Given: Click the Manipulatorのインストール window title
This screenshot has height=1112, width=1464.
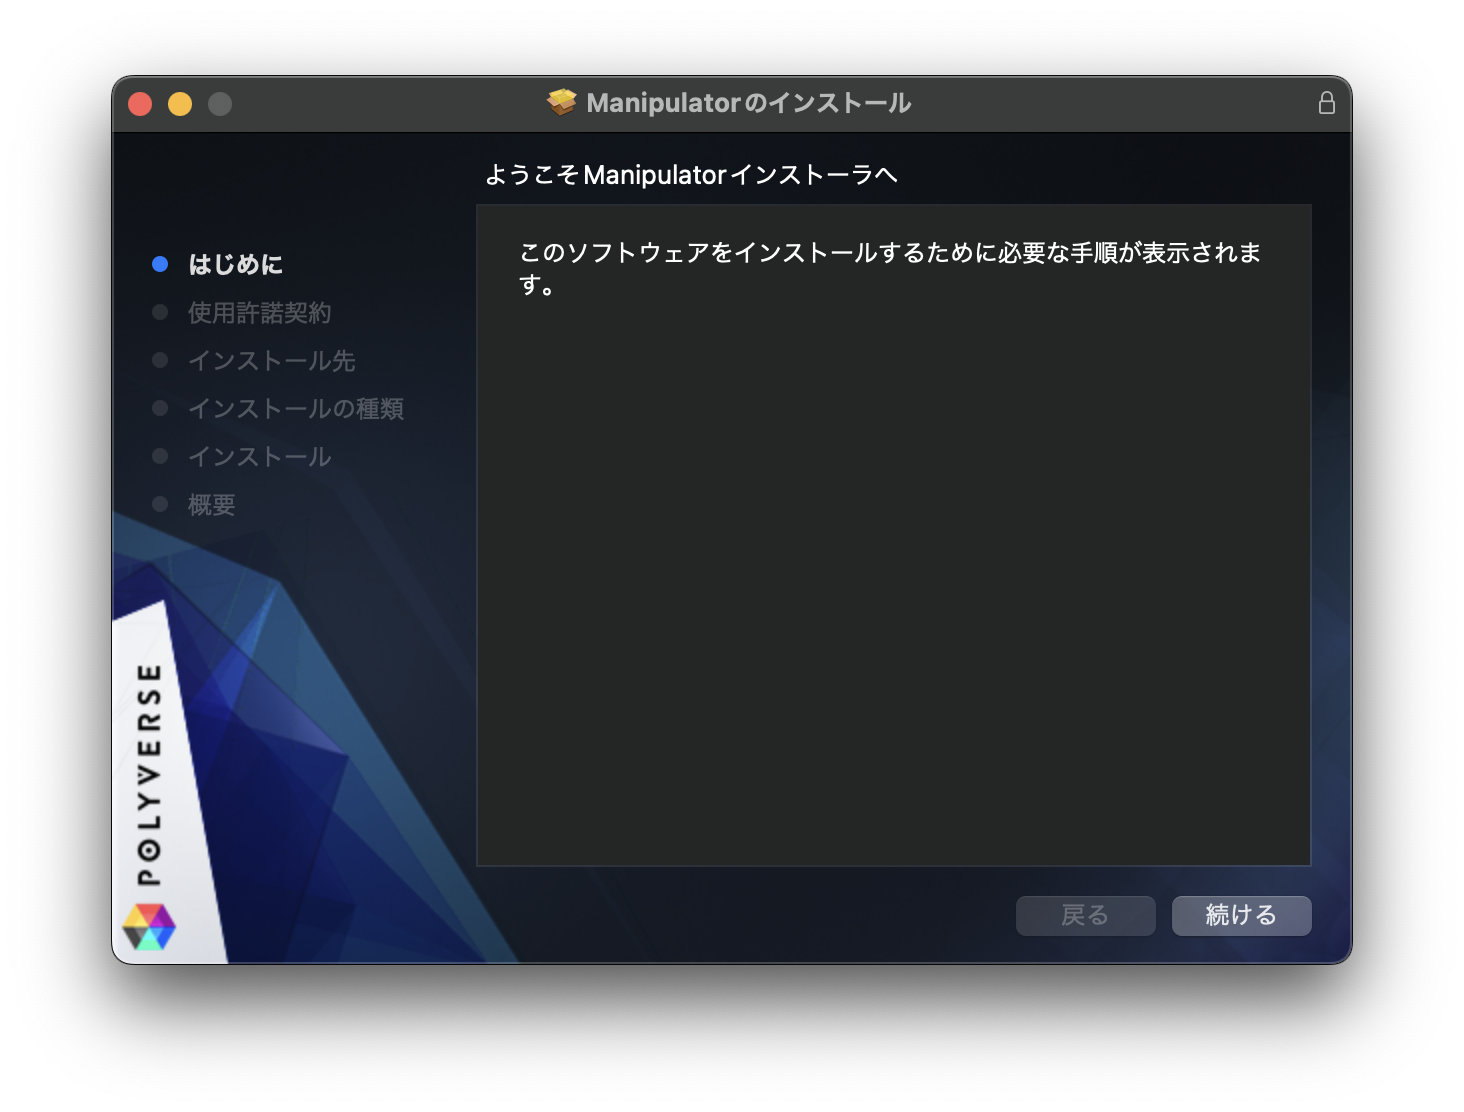Looking at the screenshot, I should 748,103.
